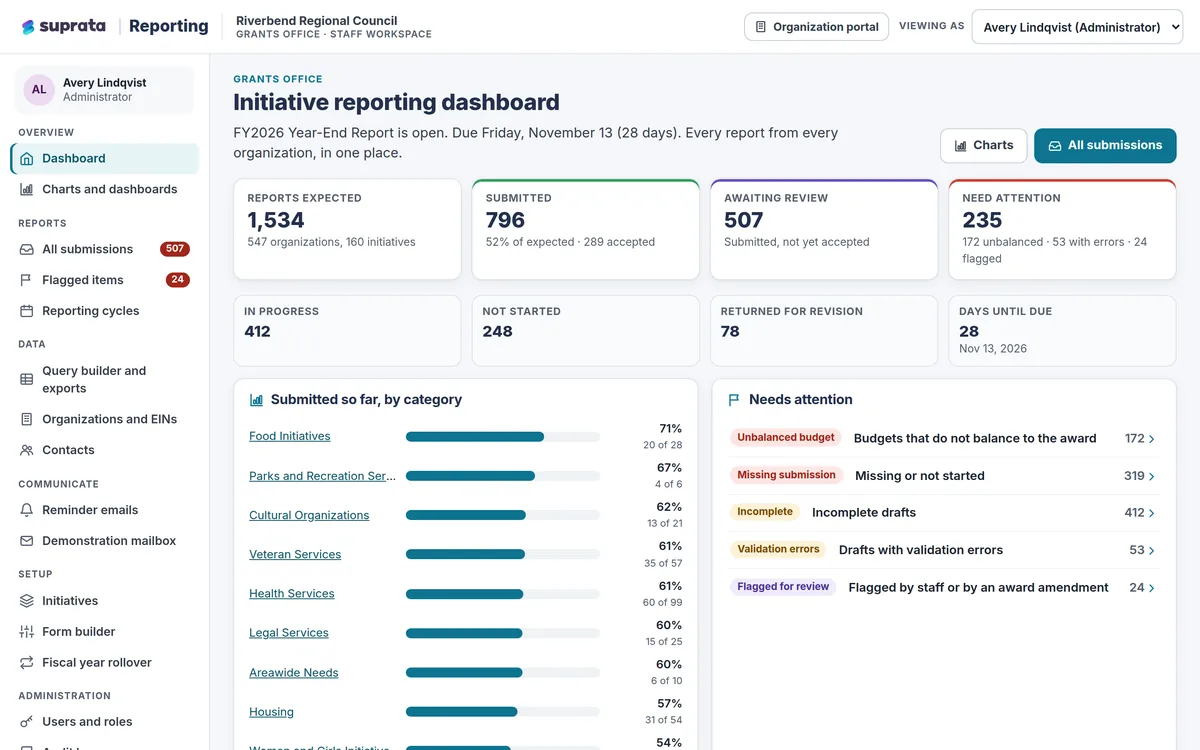Click the Query builder table icon
This screenshot has height=750, width=1200.
(27, 379)
